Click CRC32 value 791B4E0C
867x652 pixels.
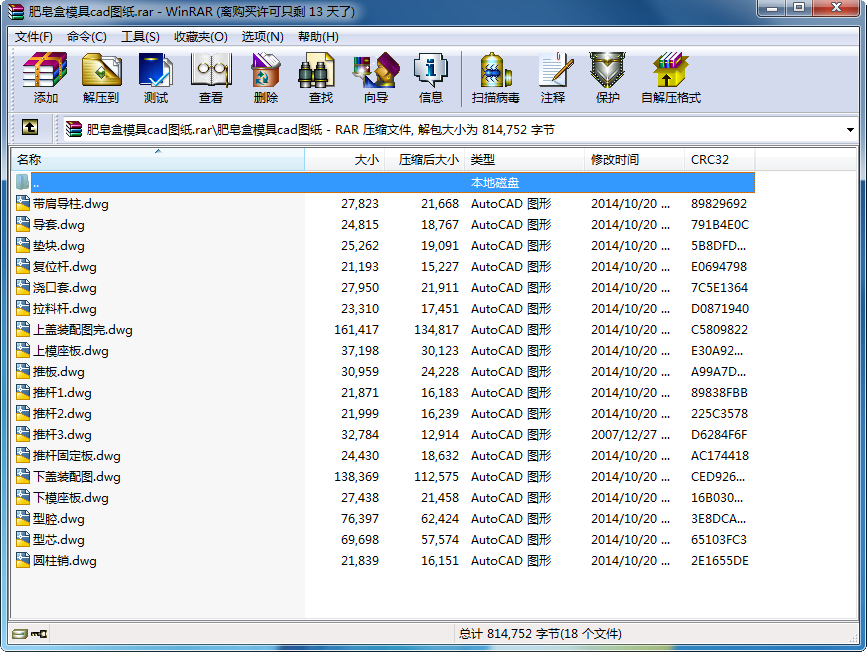[x=720, y=225]
